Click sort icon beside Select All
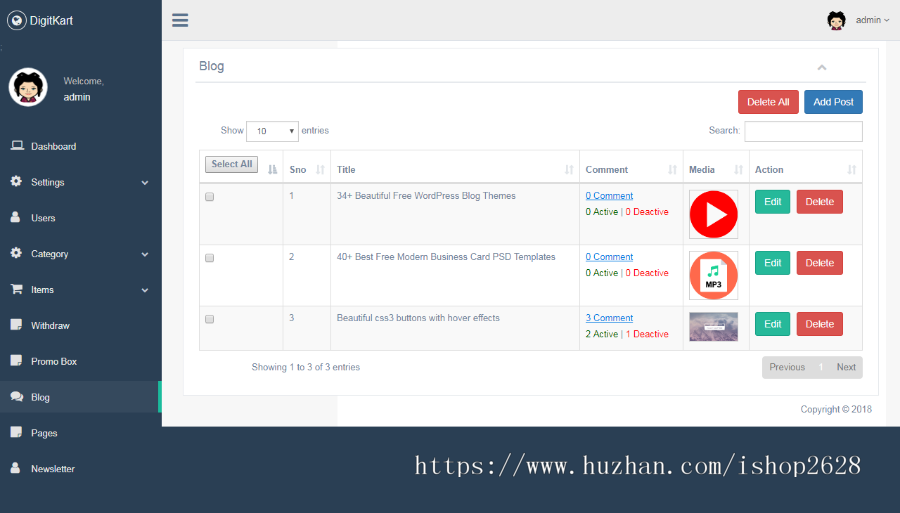 pyautogui.click(x=273, y=170)
